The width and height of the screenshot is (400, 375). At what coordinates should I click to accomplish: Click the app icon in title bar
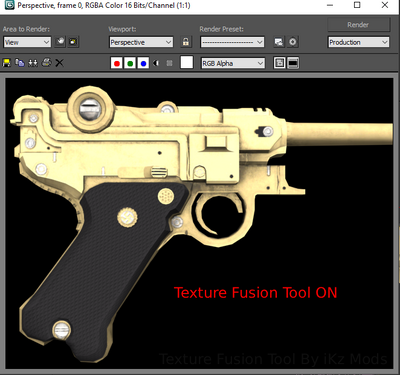9,5
